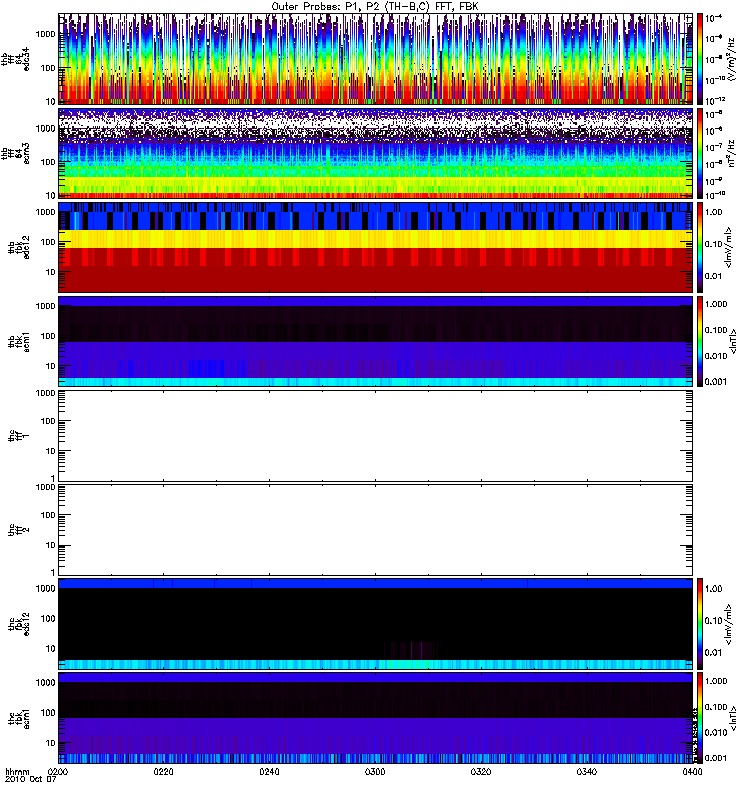Click the thb scm3 spectrogram color bar
This screenshot has height=800, width=750.
(x=700, y=153)
